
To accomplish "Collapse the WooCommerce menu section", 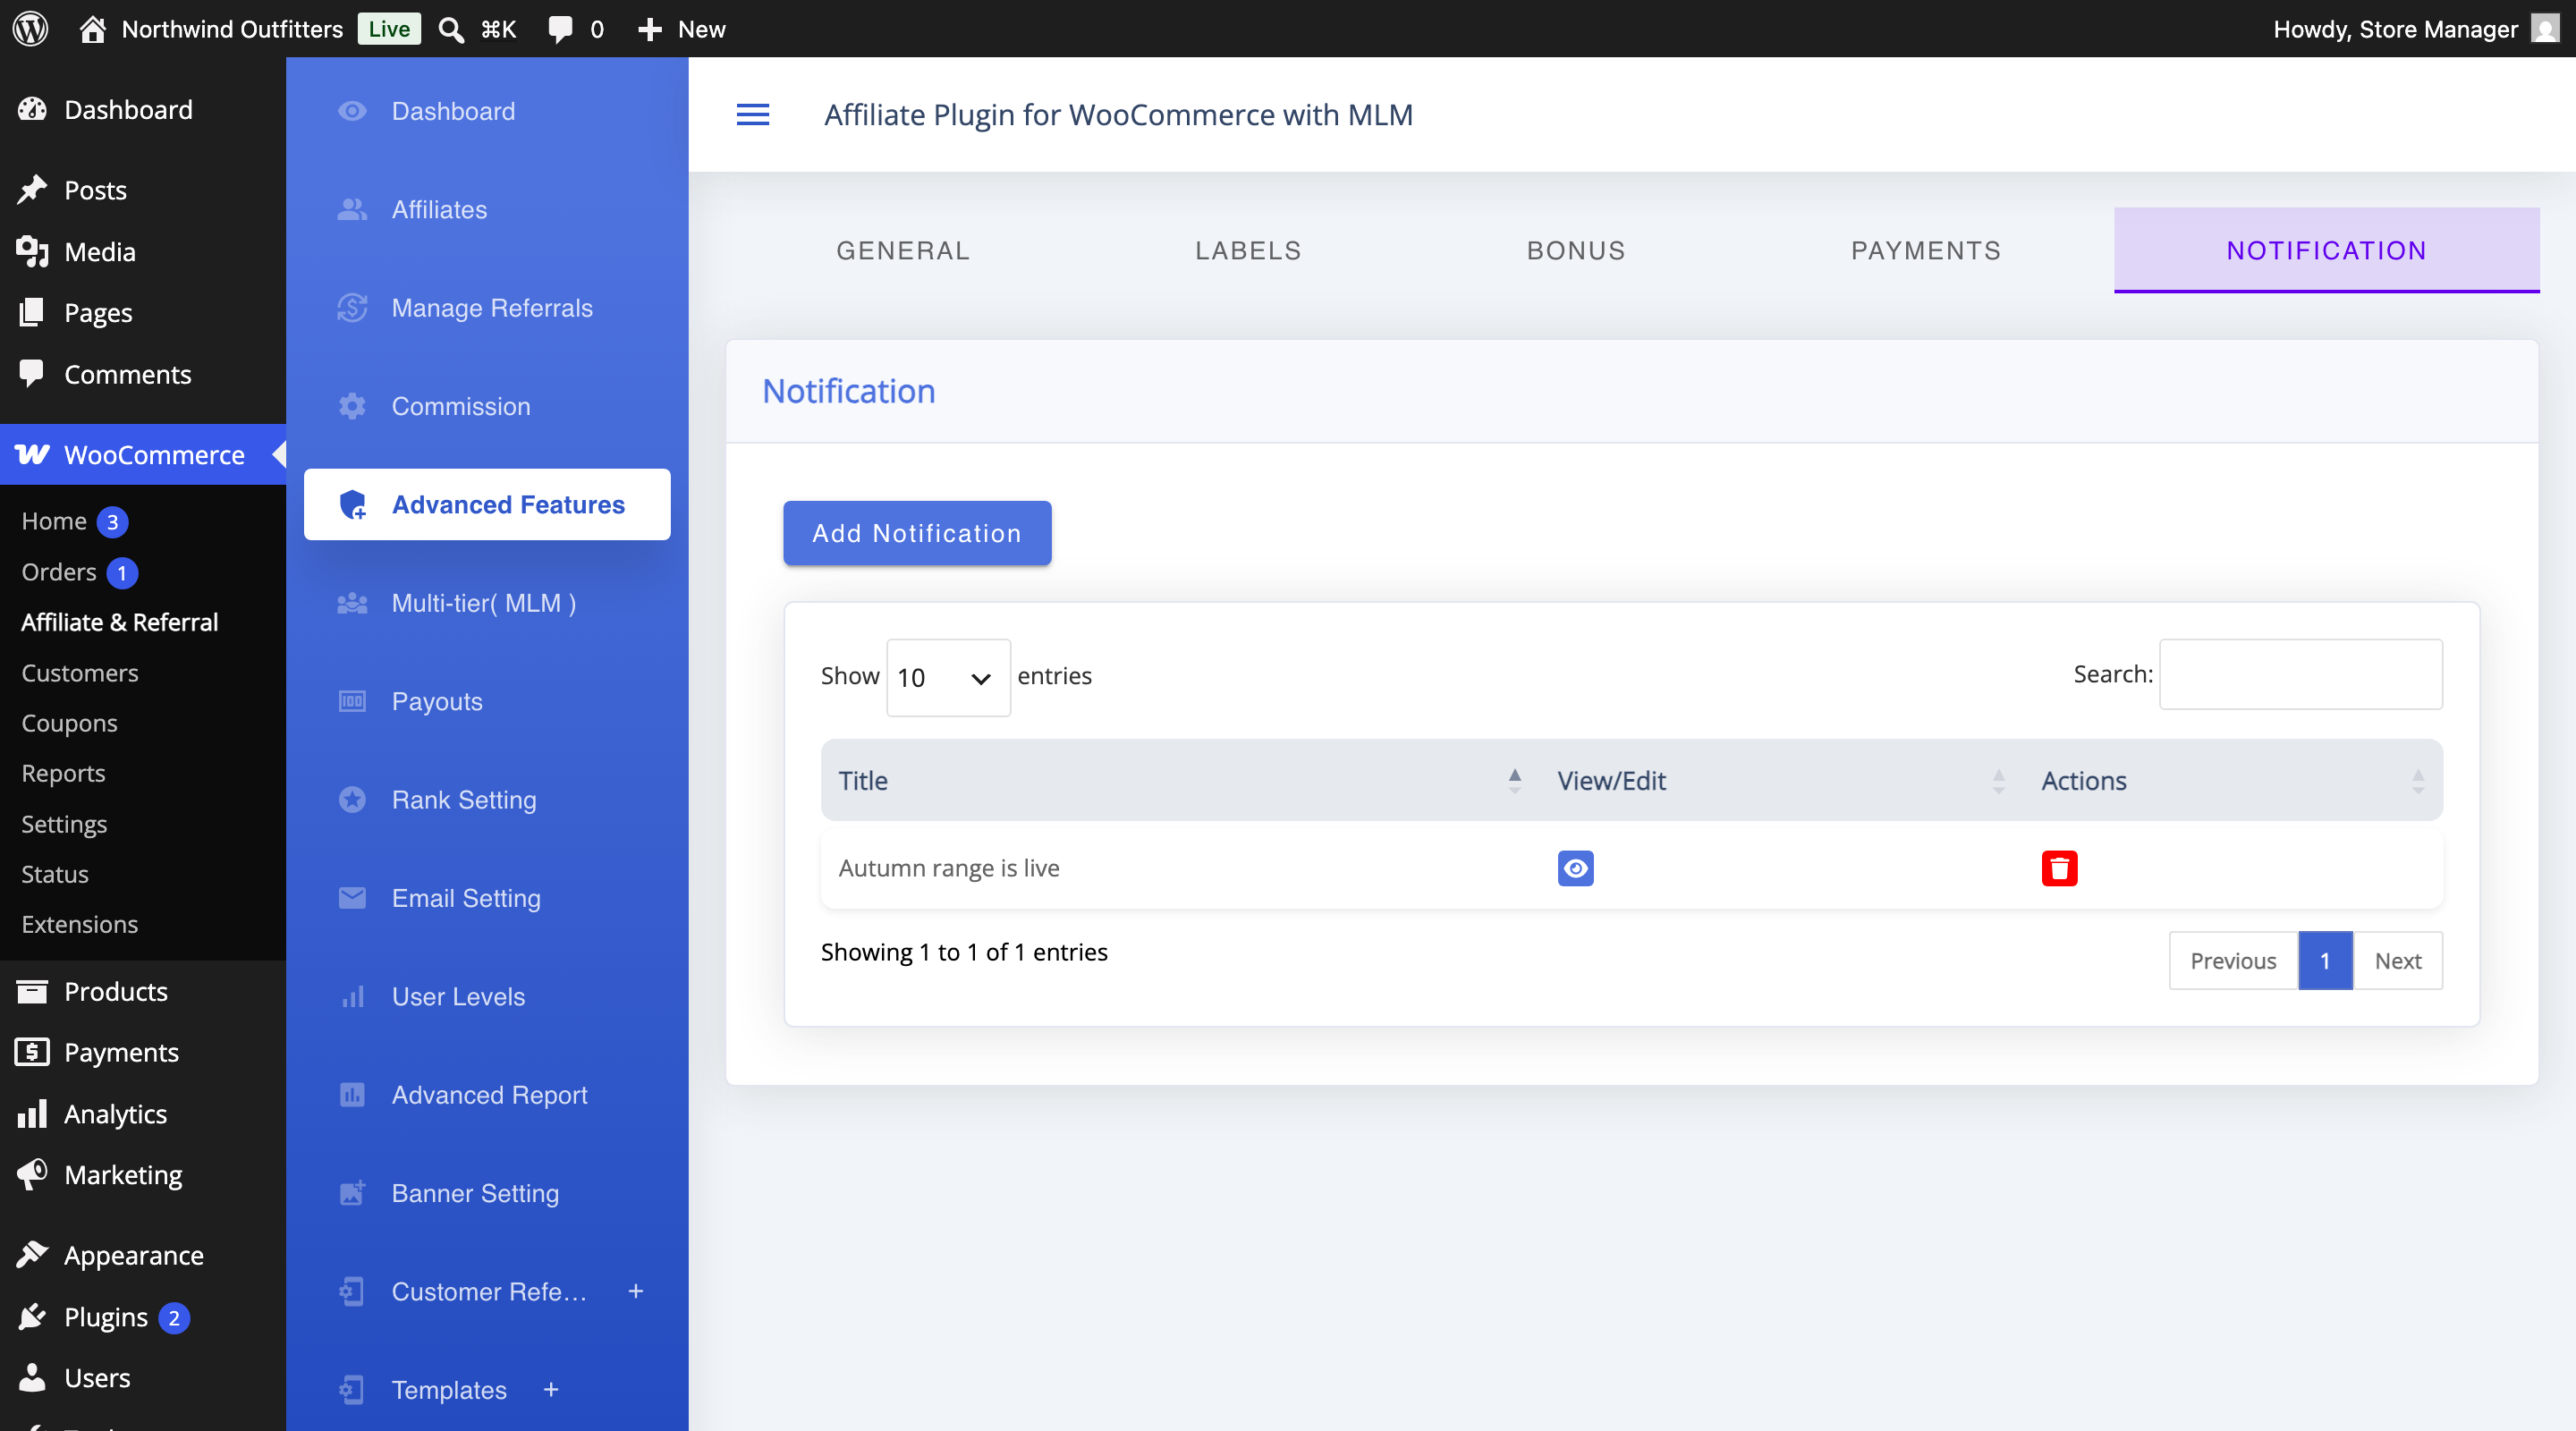I will [x=143, y=455].
